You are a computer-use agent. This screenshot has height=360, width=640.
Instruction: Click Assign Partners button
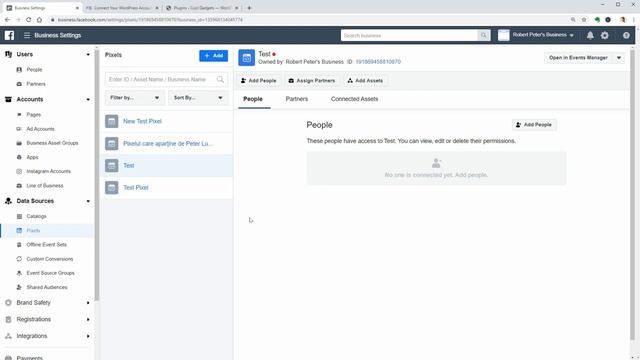(x=311, y=81)
